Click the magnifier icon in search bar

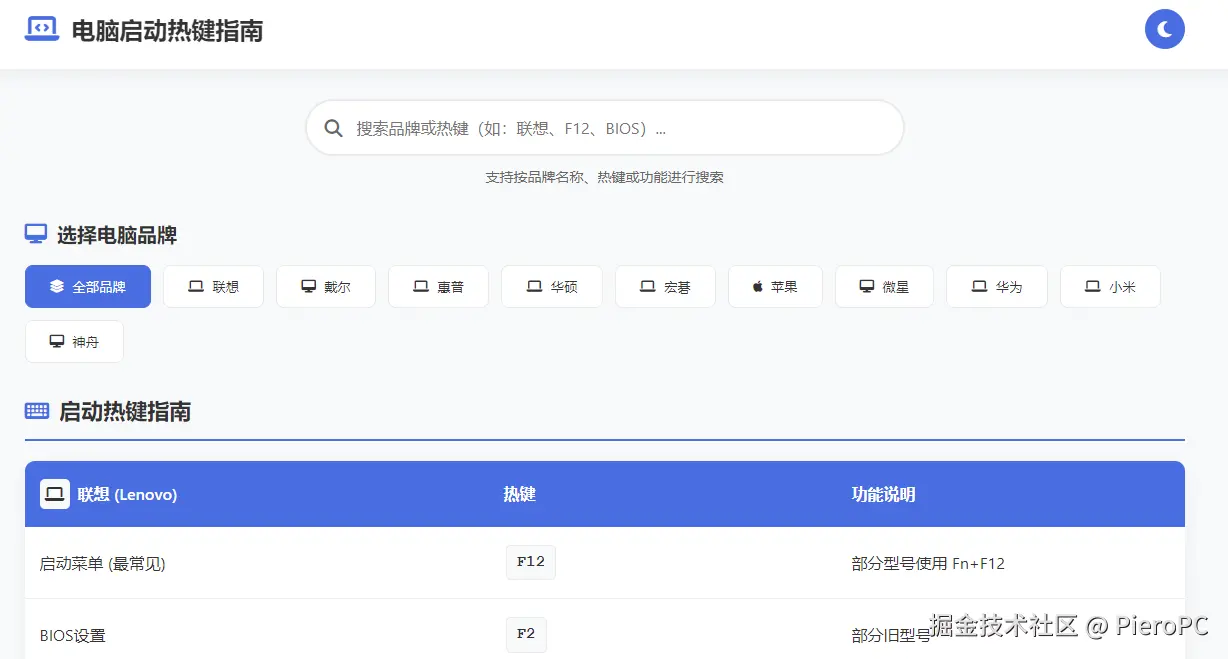coord(334,128)
